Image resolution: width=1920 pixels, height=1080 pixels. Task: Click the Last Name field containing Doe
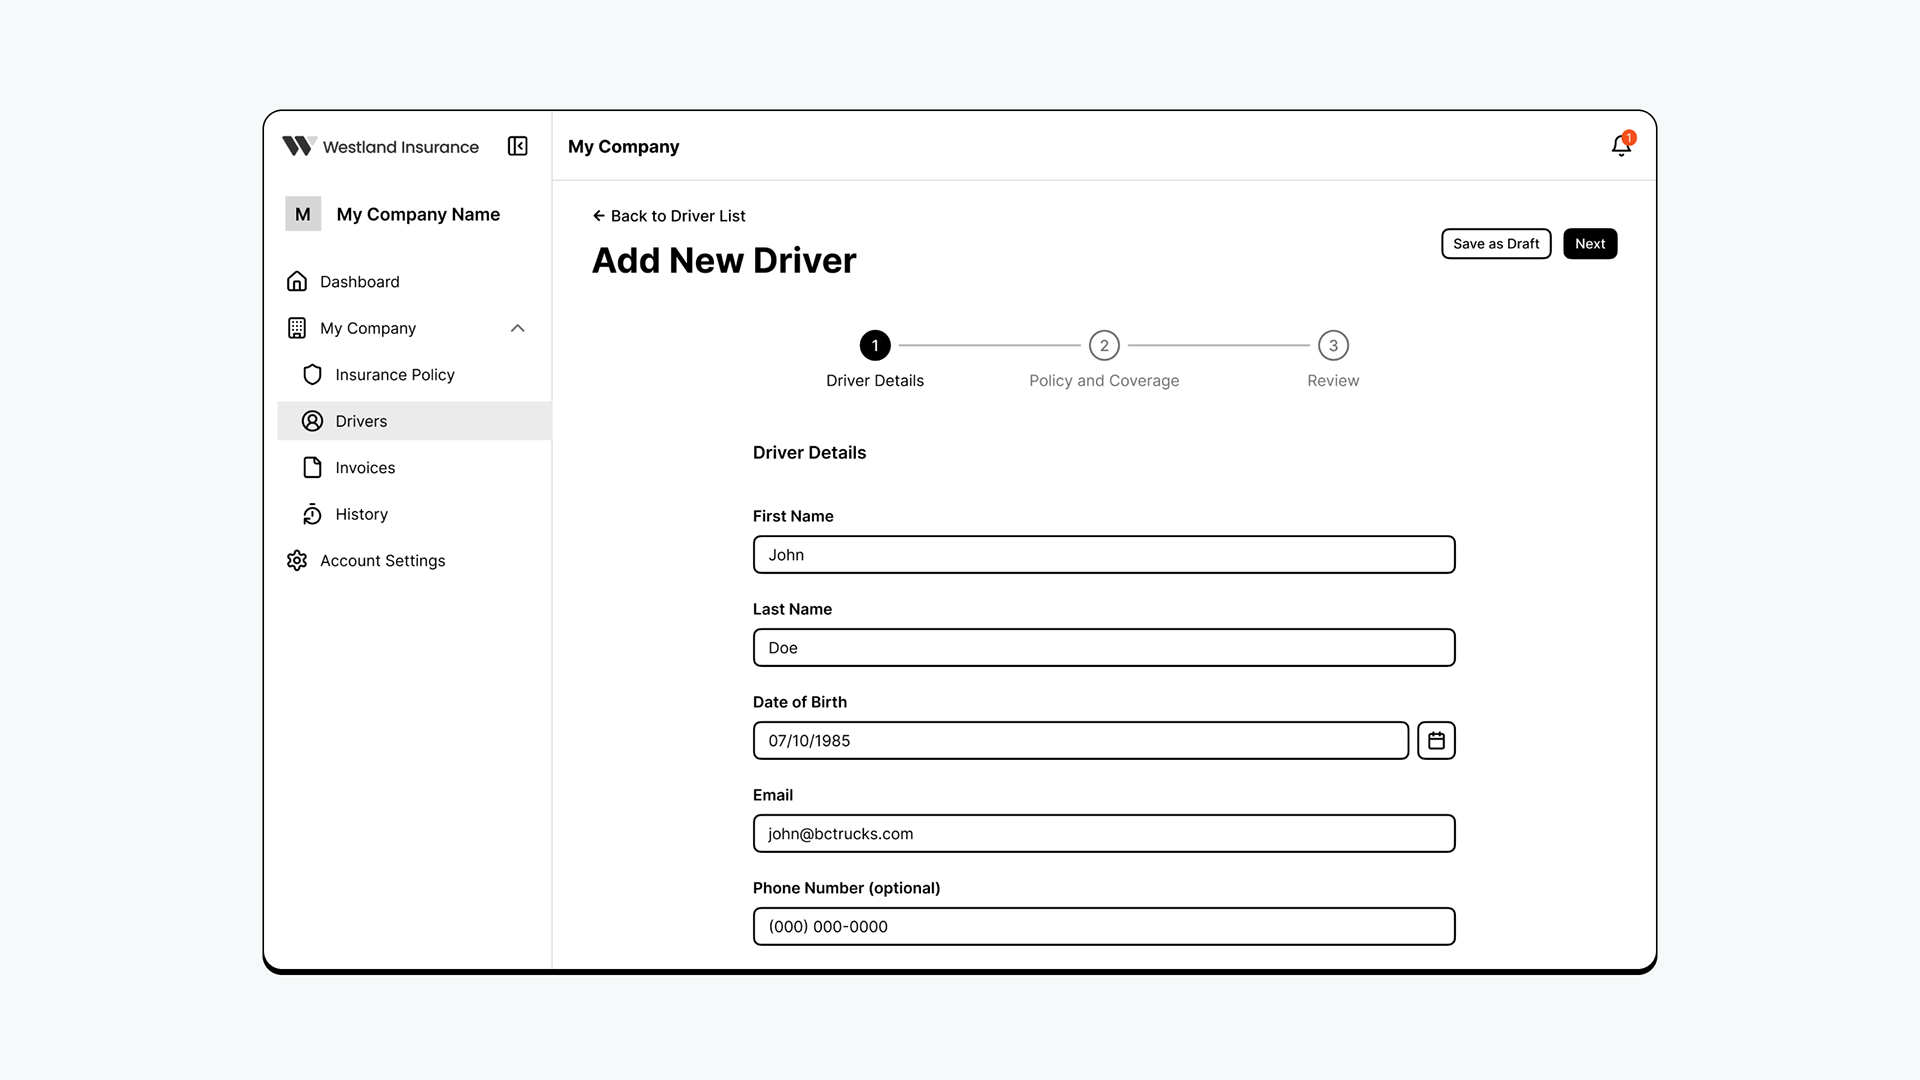(1104, 648)
